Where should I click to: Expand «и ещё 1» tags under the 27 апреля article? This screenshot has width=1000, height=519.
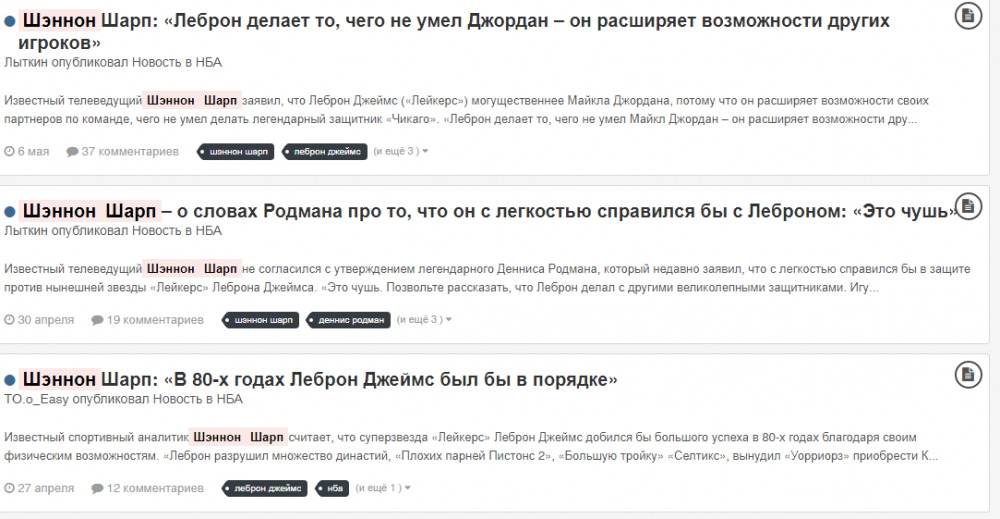[383, 488]
